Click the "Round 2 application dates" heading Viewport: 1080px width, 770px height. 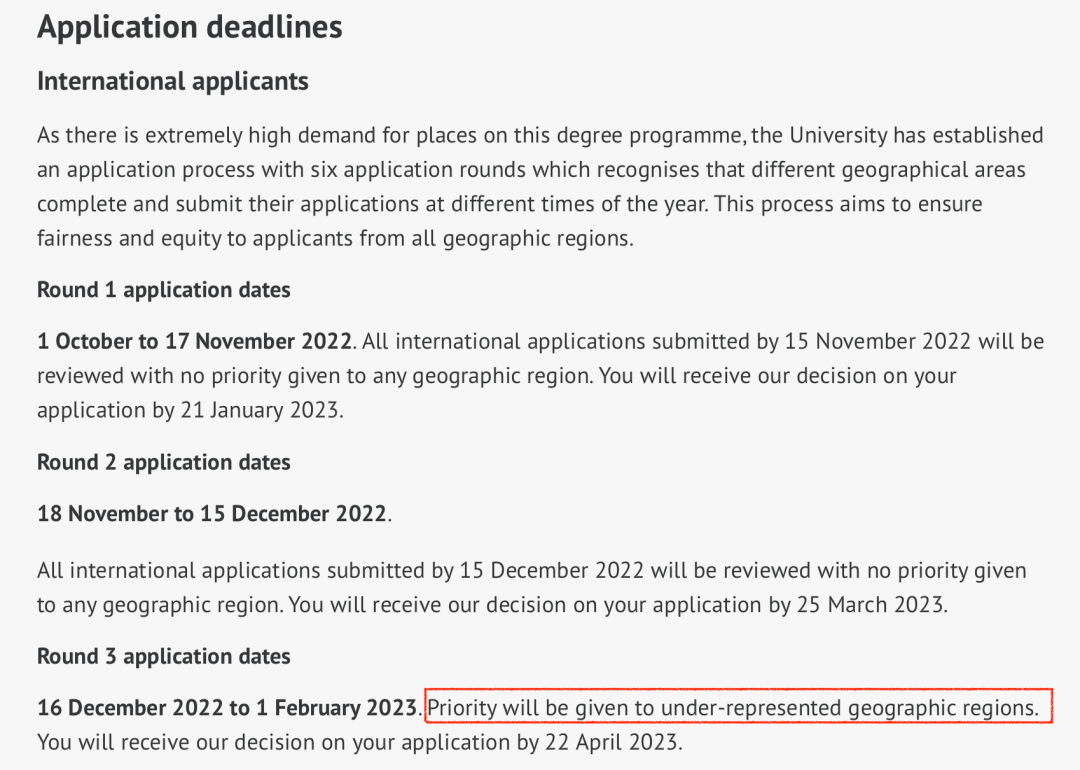pos(164,462)
